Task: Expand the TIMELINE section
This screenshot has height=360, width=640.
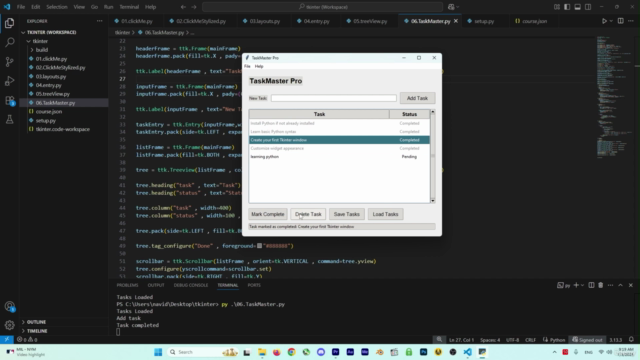Action: pyautogui.click(x=23, y=331)
